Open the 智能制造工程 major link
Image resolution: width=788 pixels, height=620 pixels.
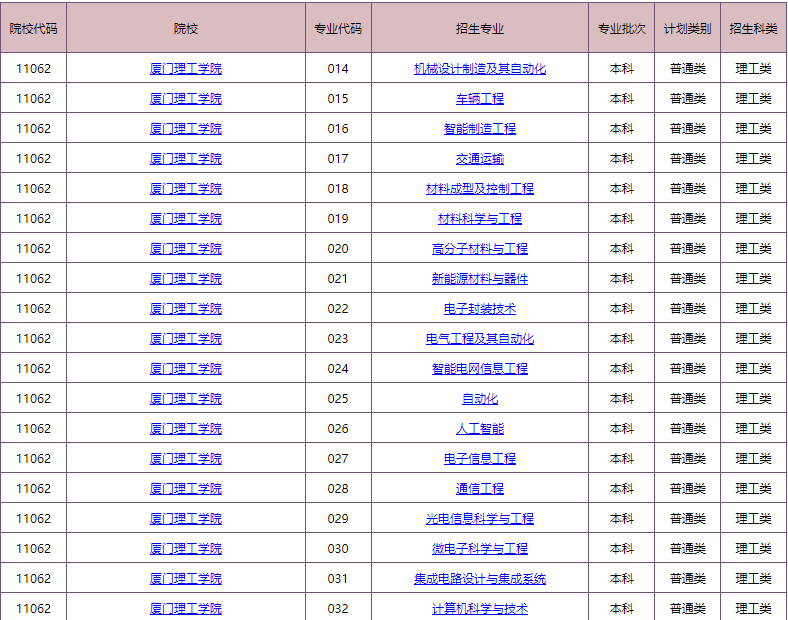[479, 129]
